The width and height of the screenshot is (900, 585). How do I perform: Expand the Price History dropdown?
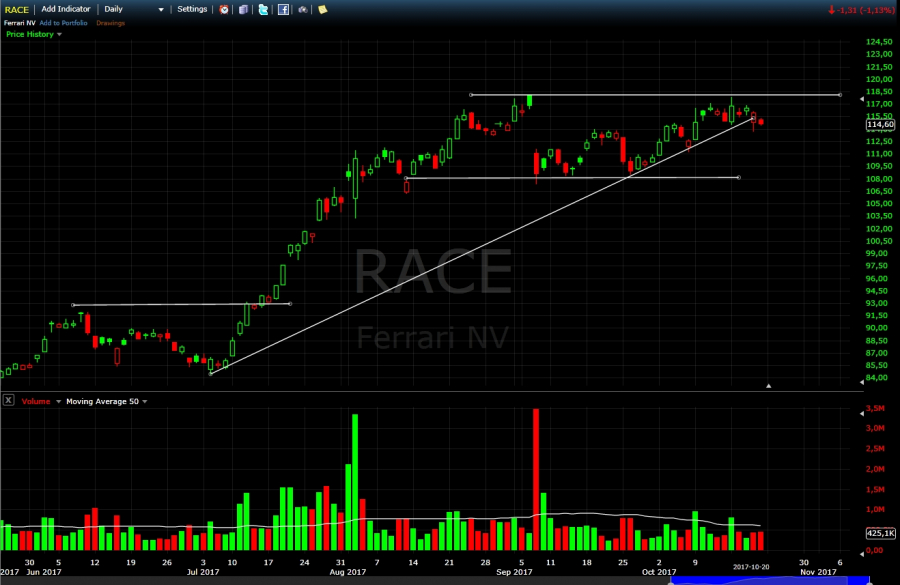59,34
